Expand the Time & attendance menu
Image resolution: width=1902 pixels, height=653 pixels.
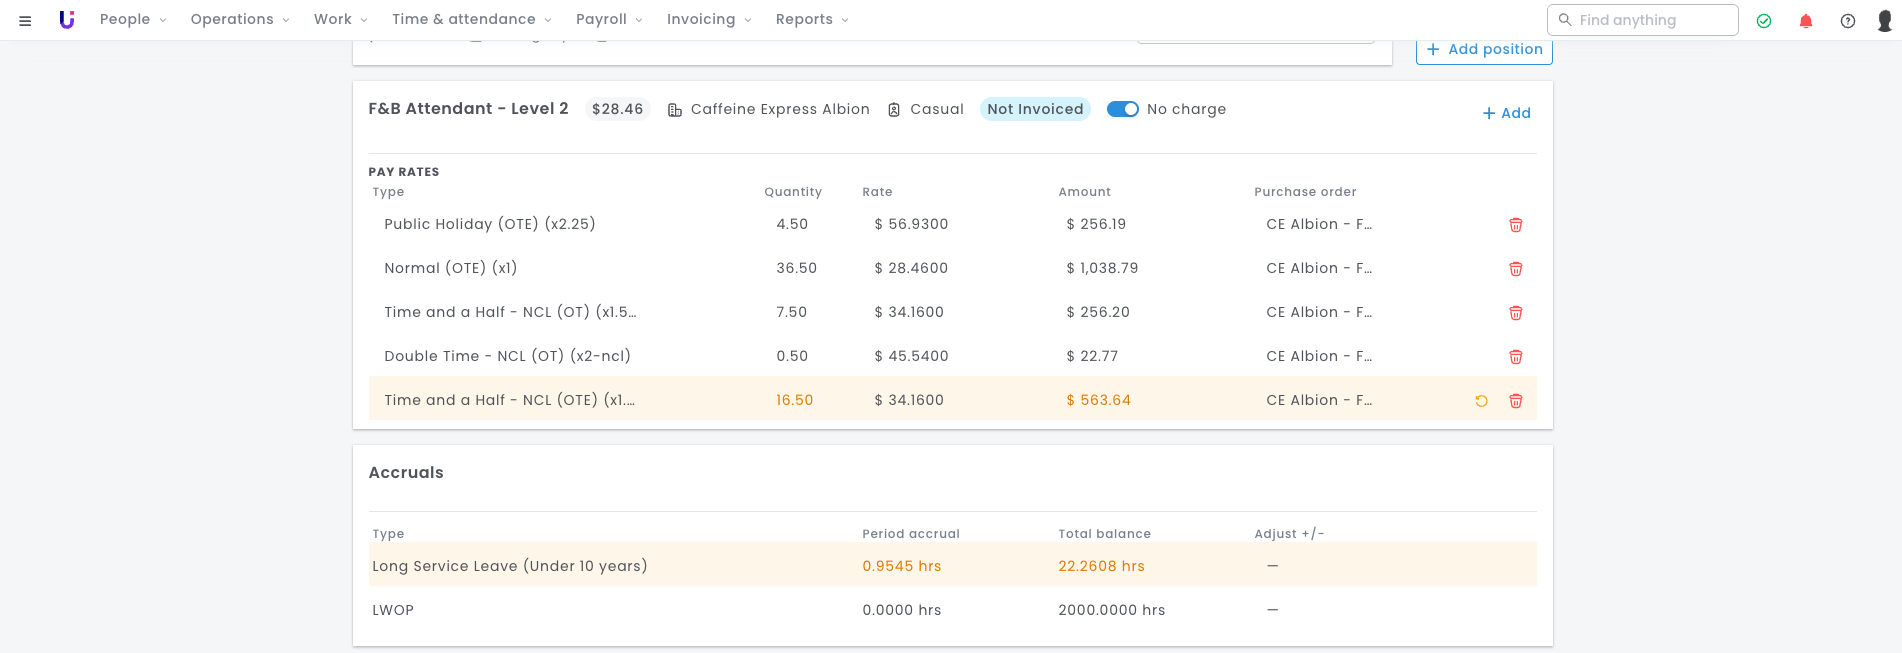tap(472, 19)
